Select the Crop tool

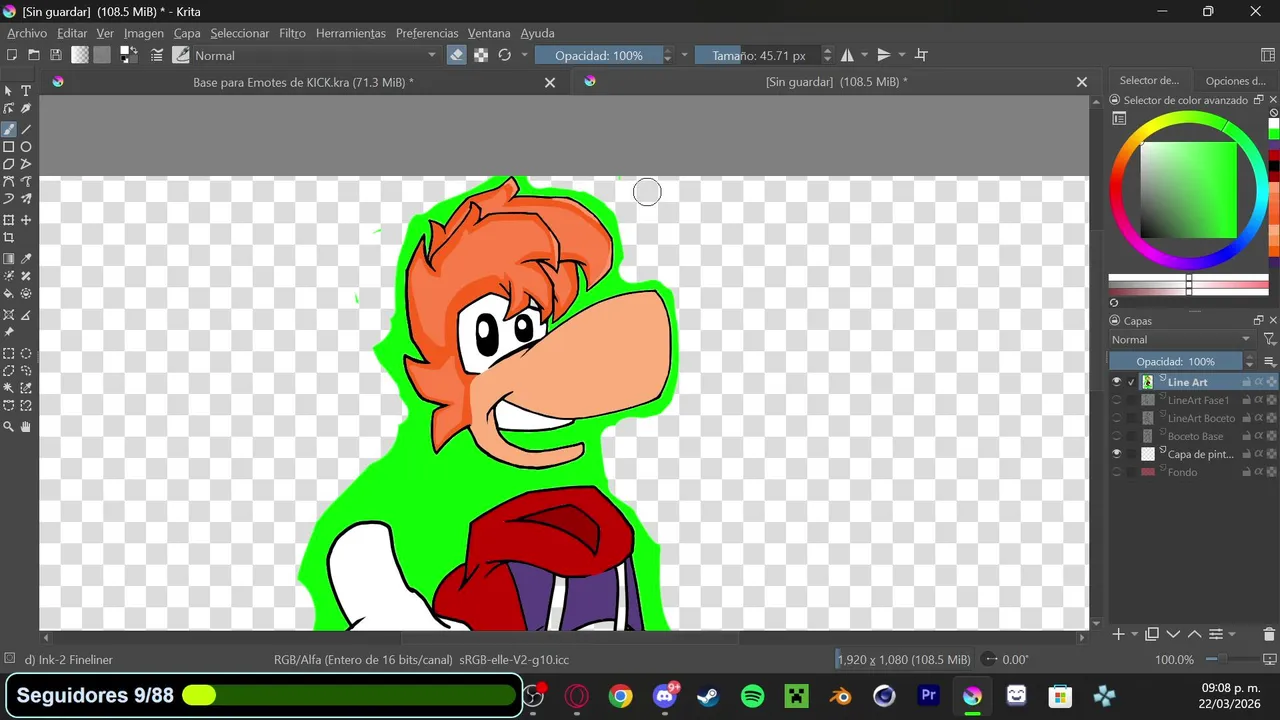9,238
